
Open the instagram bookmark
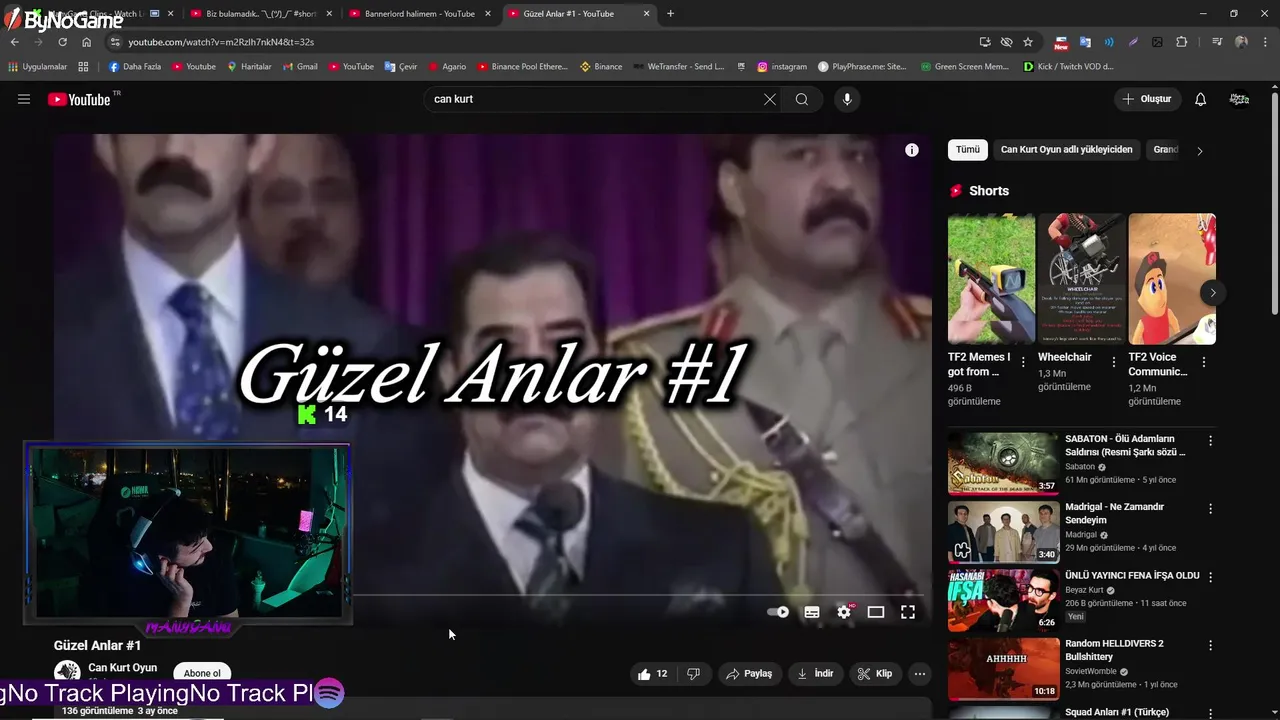coord(782,67)
